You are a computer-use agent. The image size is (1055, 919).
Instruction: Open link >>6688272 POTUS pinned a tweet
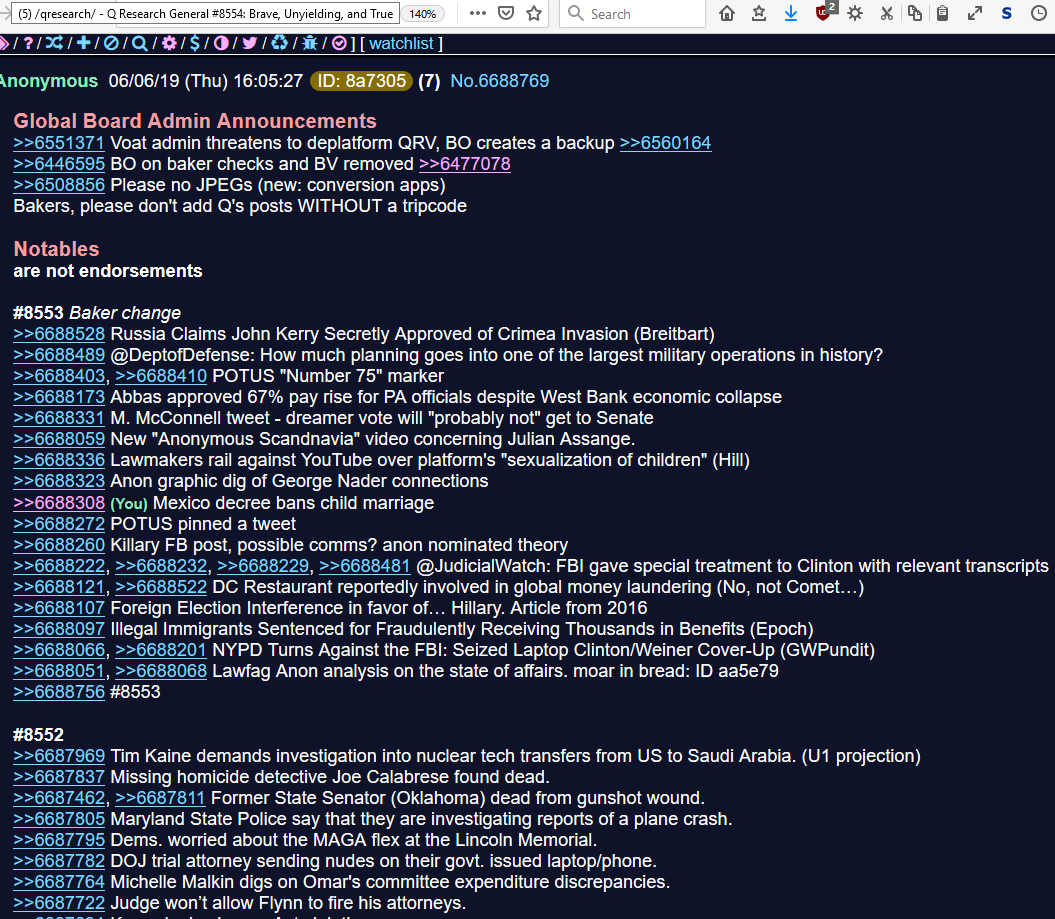pyautogui.click(x=59, y=524)
